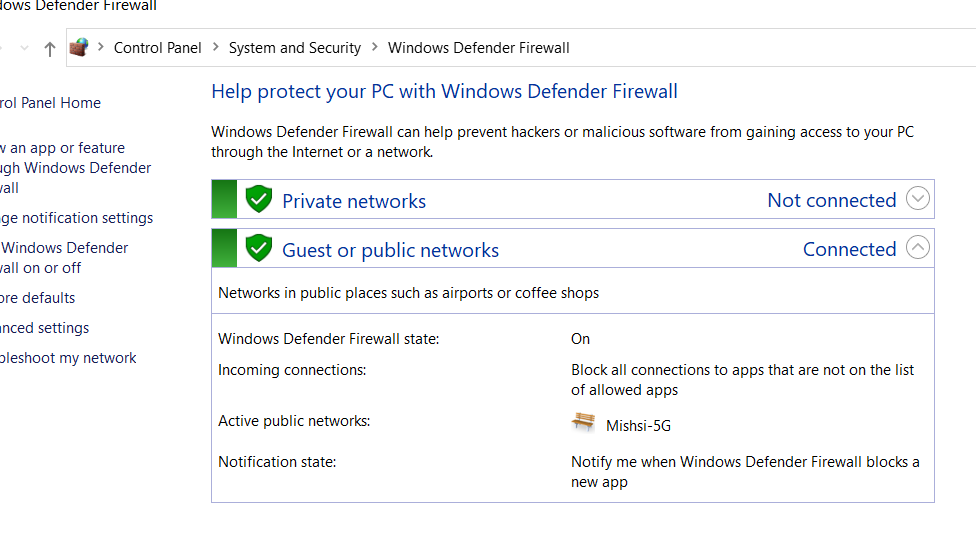Click the Mishsi-5G network name
The image size is (976, 557).
point(639,426)
